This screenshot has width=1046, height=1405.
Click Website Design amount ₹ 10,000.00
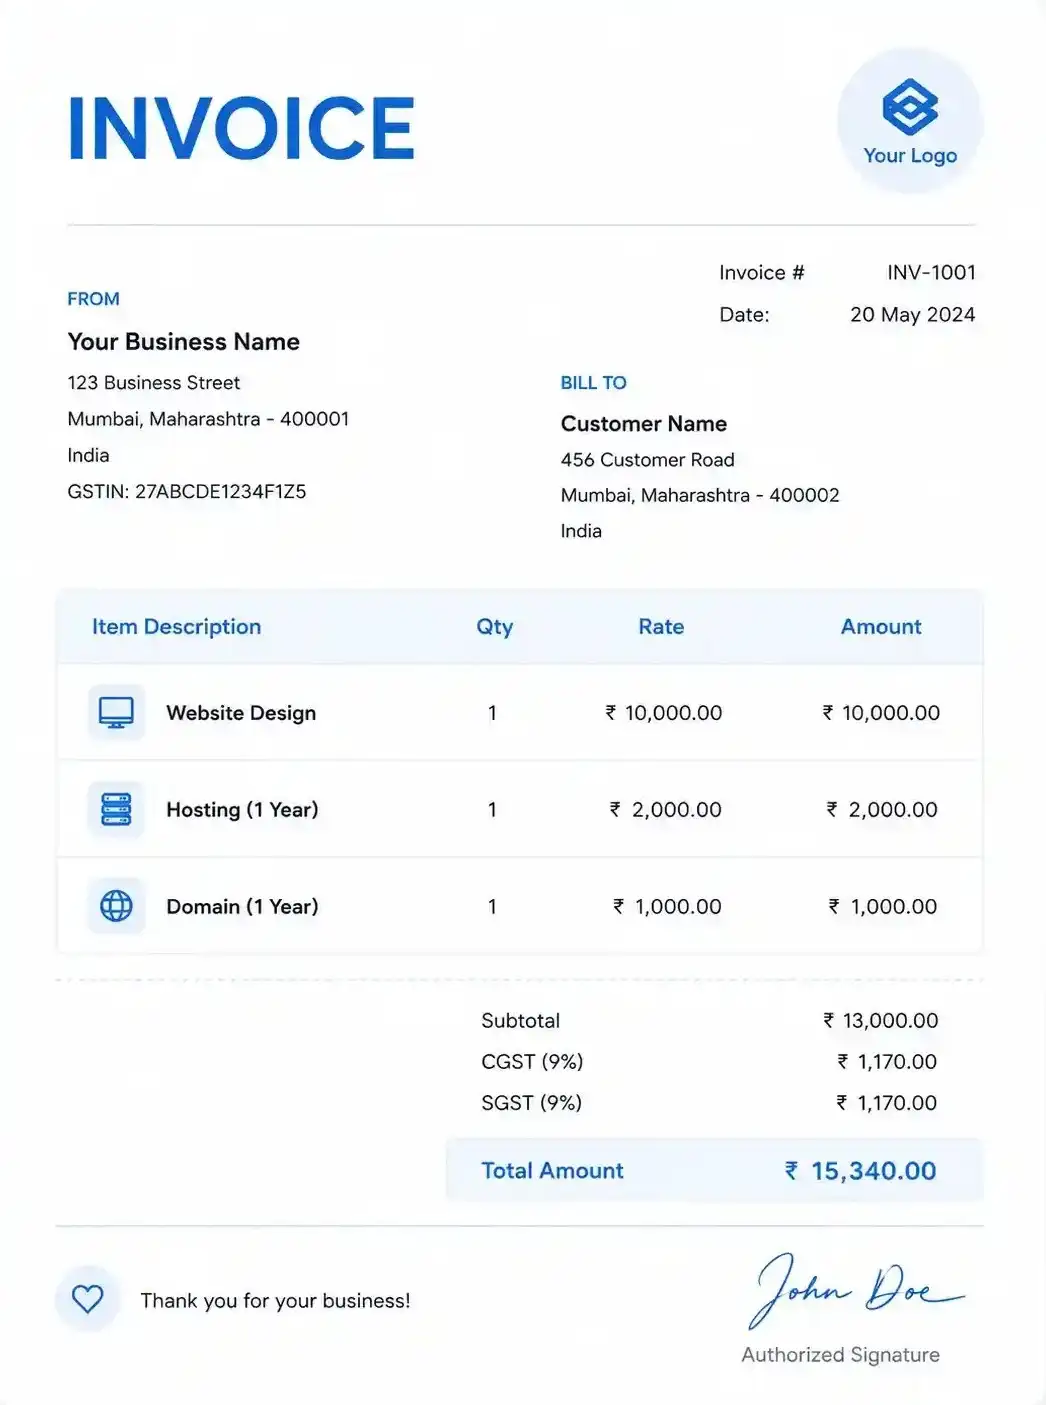(881, 713)
